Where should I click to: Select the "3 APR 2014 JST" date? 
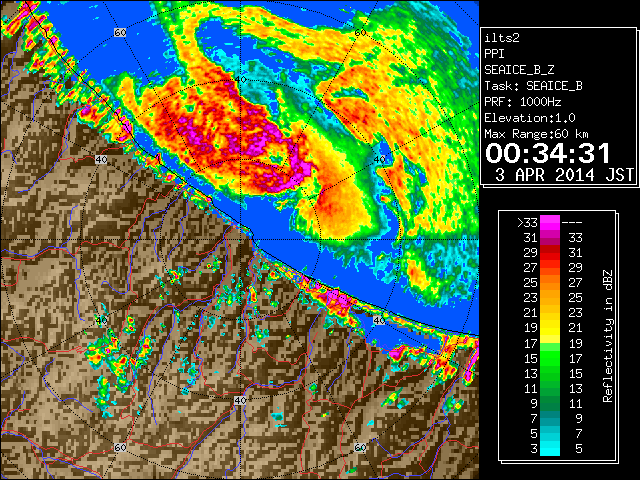point(564,175)
